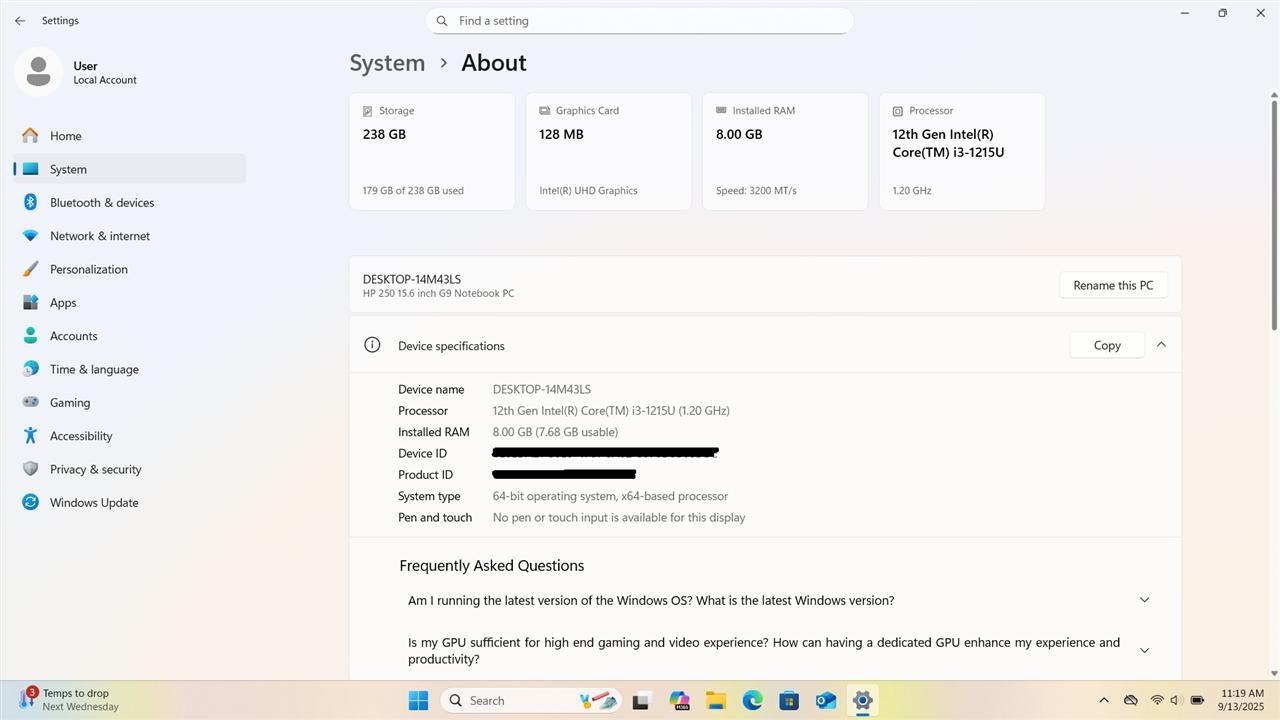Click the DESKTOP-14M43LS heading above HP 250
Image resolution: width=1280 pixels, height=720 pixels.
(412, 279)
